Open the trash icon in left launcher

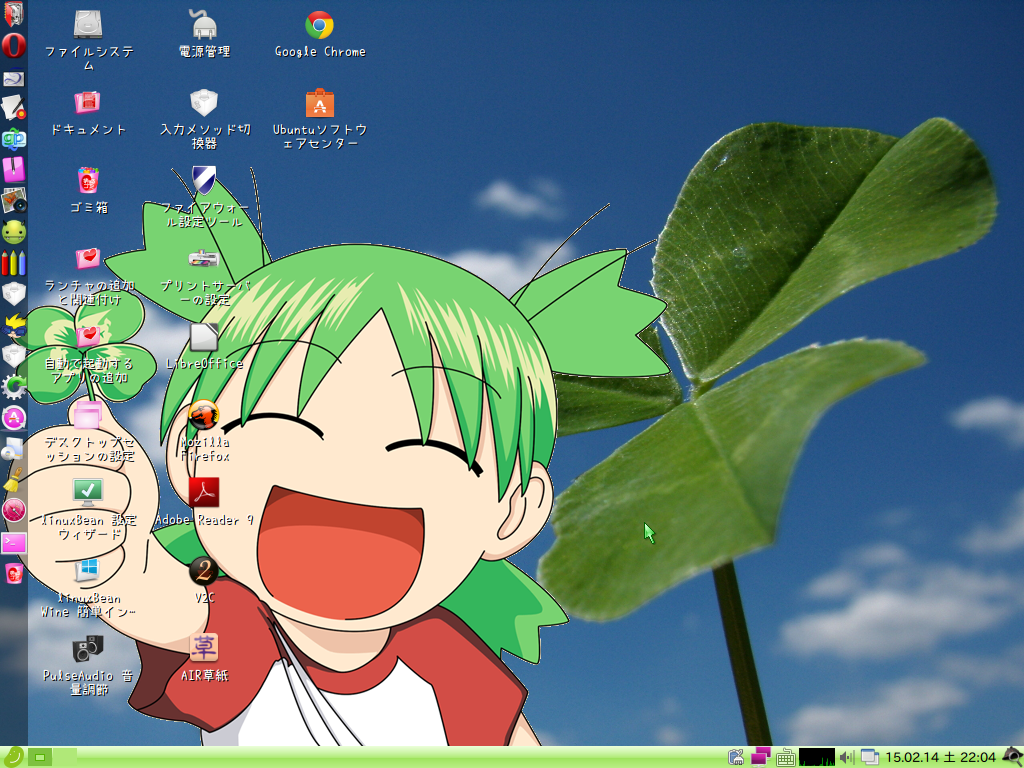coord(14,573)
